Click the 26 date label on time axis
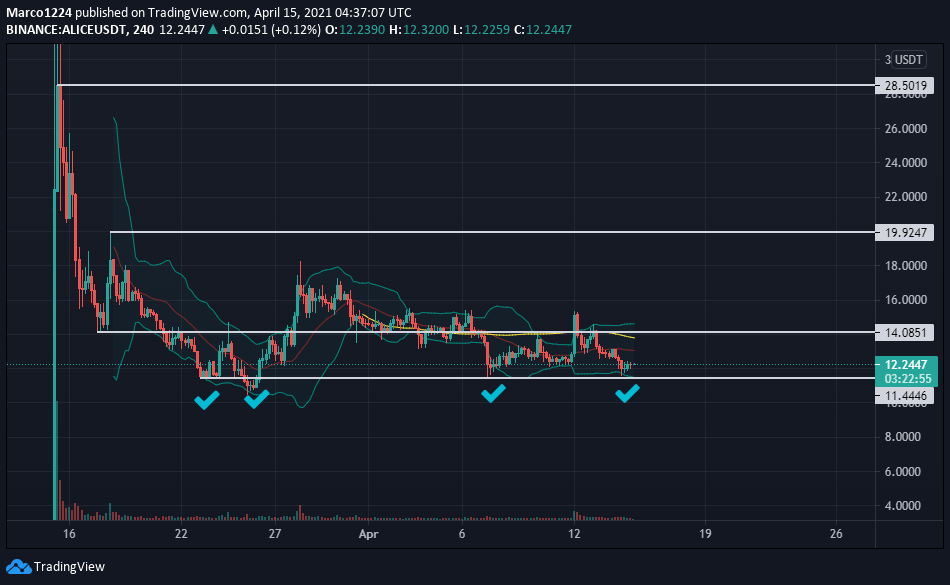Image resolution: width=950 pixels, height=585 pixels. [836, 534]
